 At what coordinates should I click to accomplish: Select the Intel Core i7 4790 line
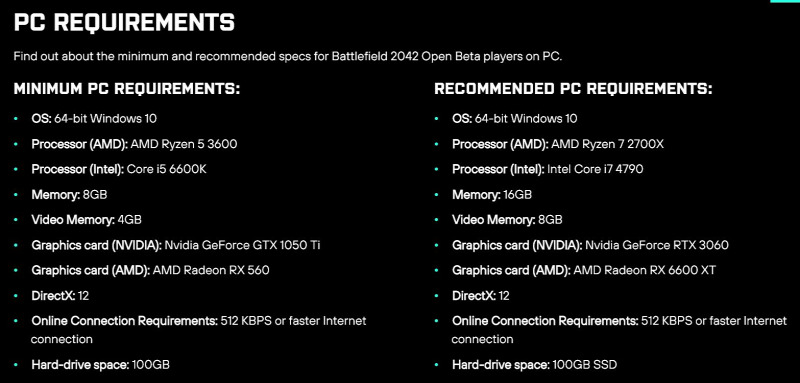click(547, 169)
